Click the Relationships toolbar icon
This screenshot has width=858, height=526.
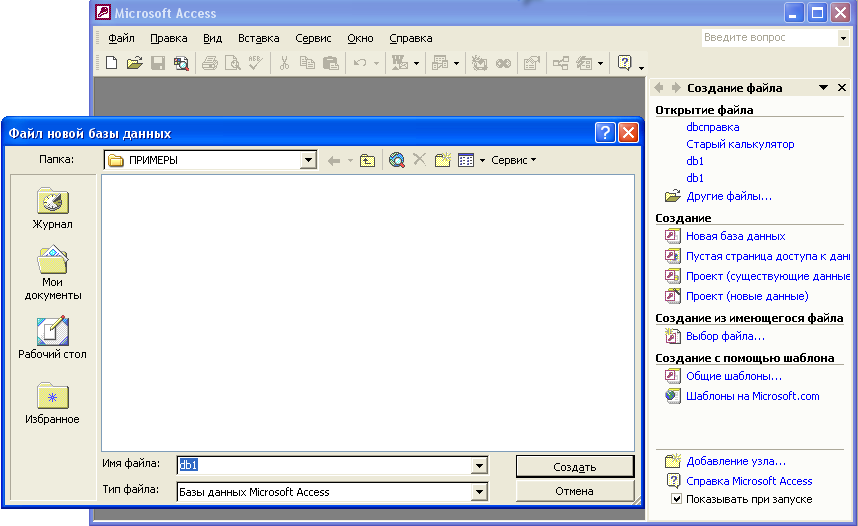pyautogui.click(x=561, y=63)
